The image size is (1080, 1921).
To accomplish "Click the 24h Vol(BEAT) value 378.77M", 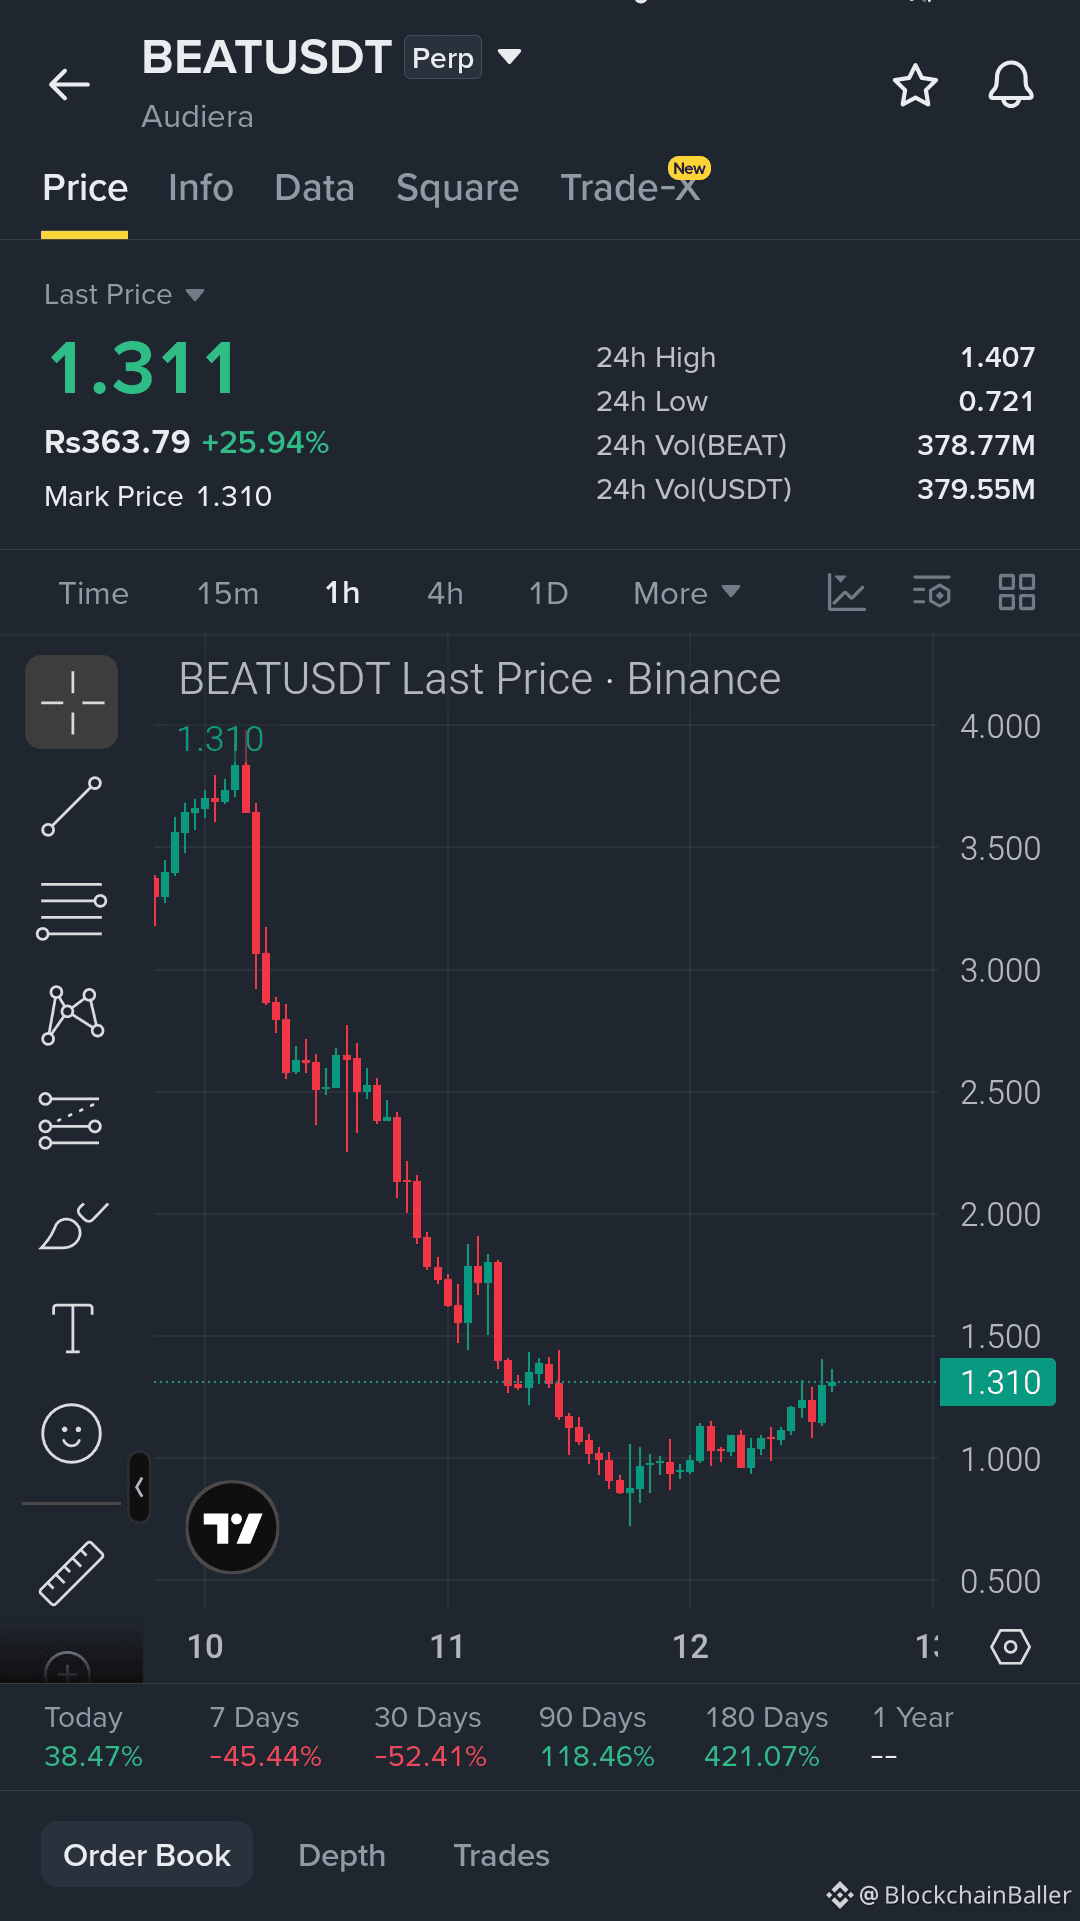I will [x=976, y=445].
